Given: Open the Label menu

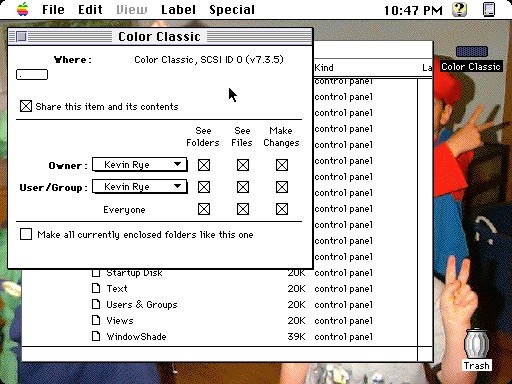Looking at the screenshot, I should (x=178, y=10).
